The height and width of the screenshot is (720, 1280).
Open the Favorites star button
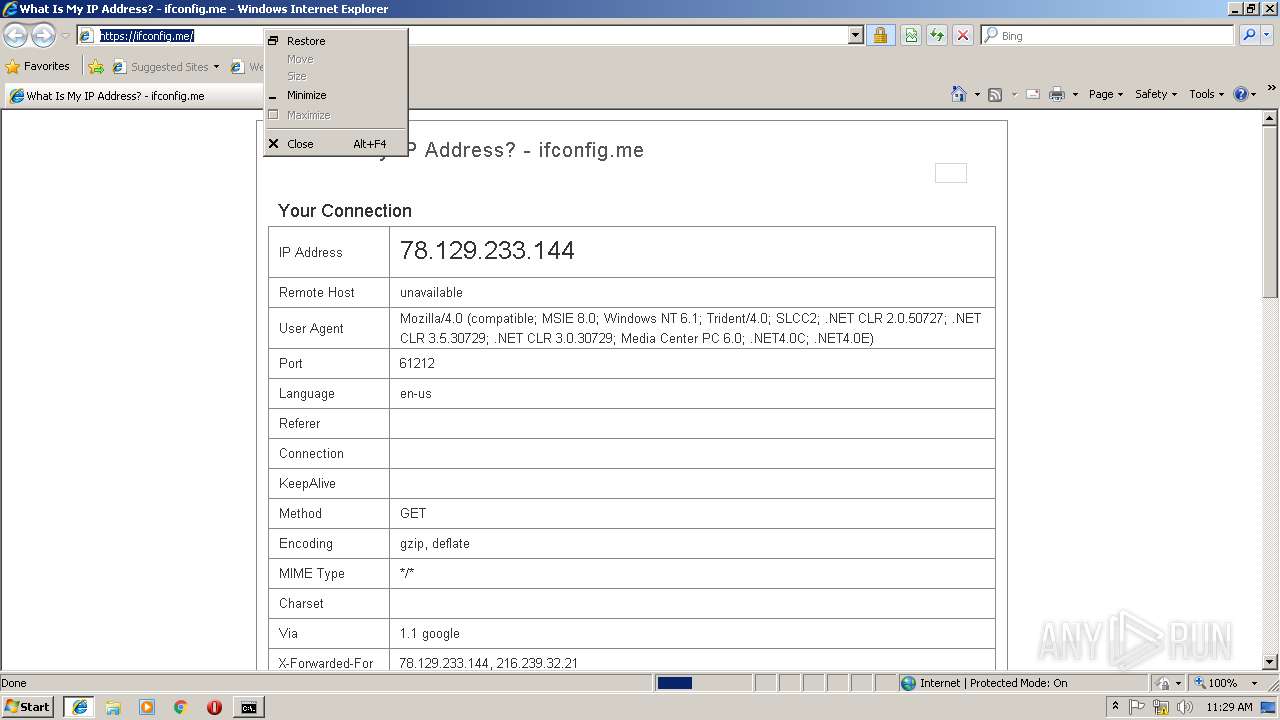38,66
